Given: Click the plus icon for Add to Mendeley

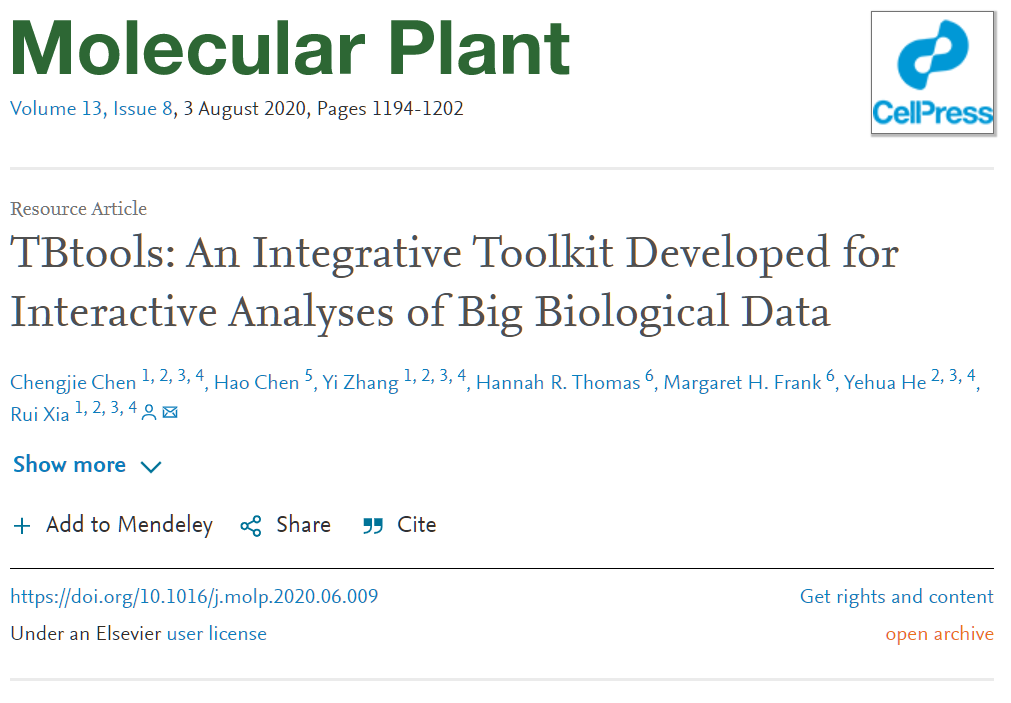Looking at the screenshot, I should (x=22, y=526).
